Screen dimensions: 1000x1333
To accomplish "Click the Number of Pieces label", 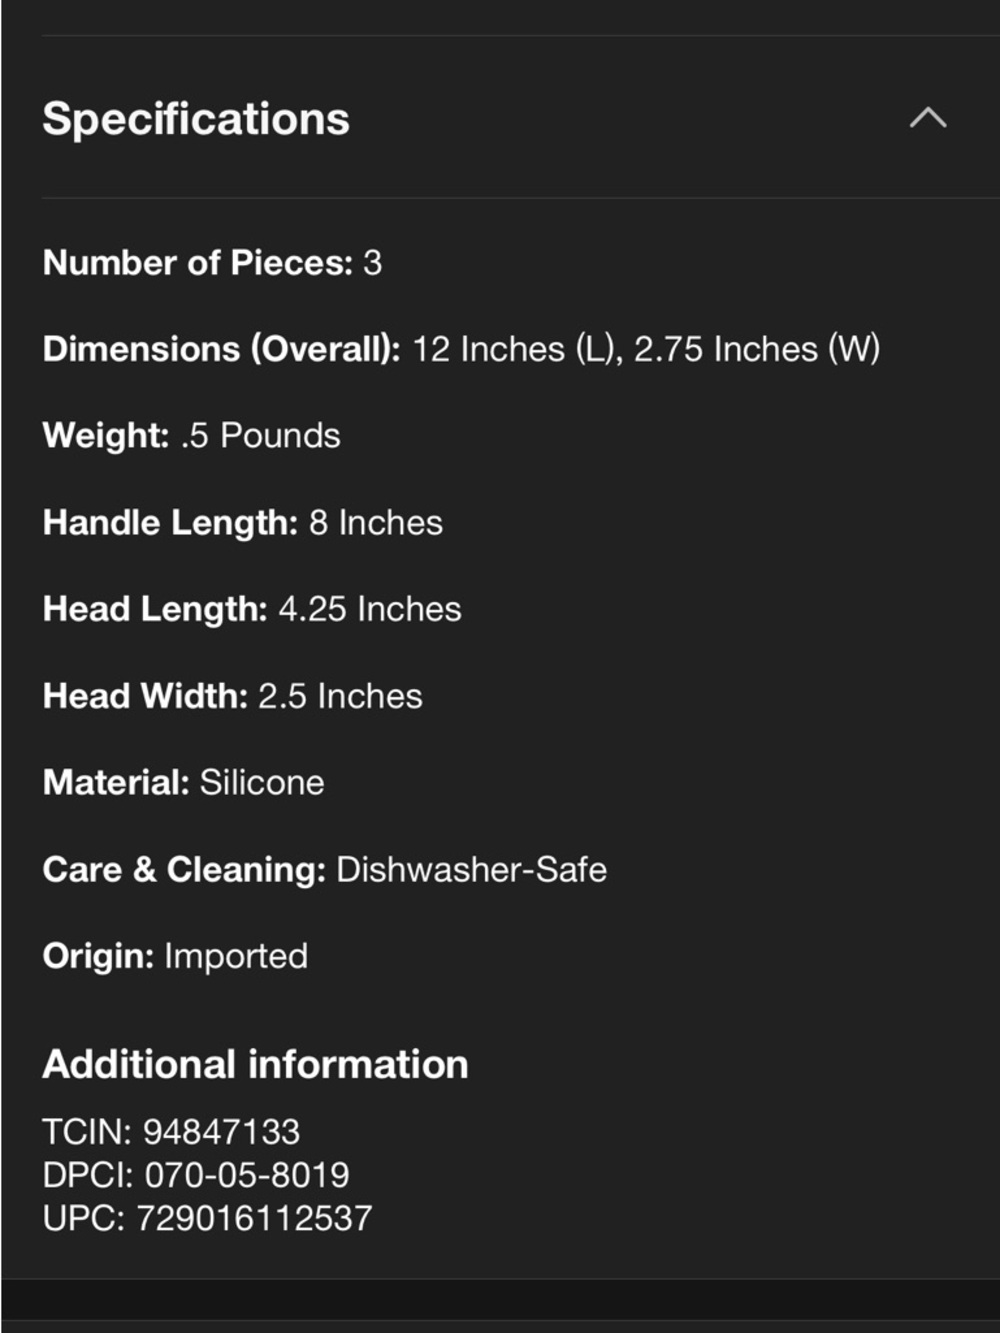I will [x=197, y=263].
